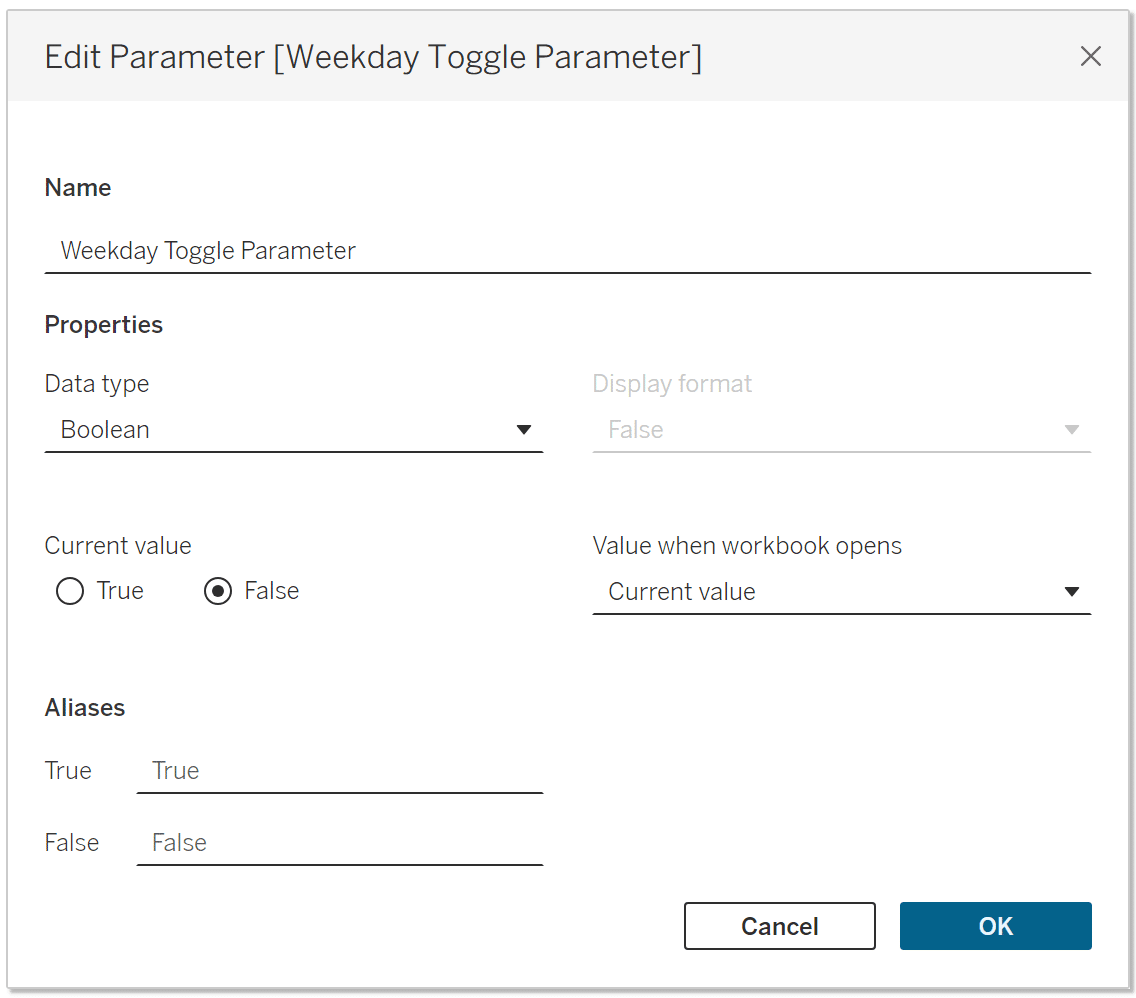This screenshot has width=1136, height=998.
Task: Click the arrow of the Value when workbook opens dropdown
Action: 1072,592
